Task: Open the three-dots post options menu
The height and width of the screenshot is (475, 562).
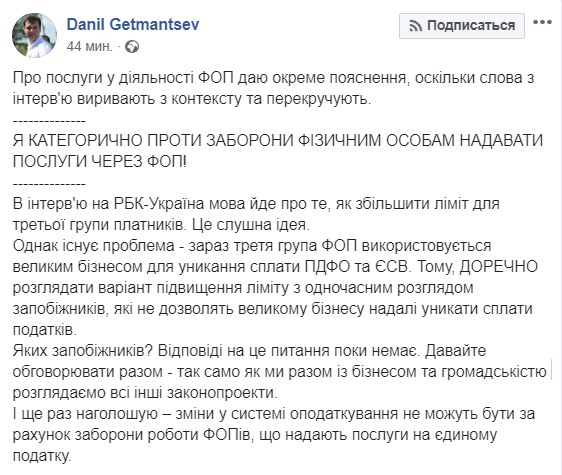Action: (x=542, y=22)
